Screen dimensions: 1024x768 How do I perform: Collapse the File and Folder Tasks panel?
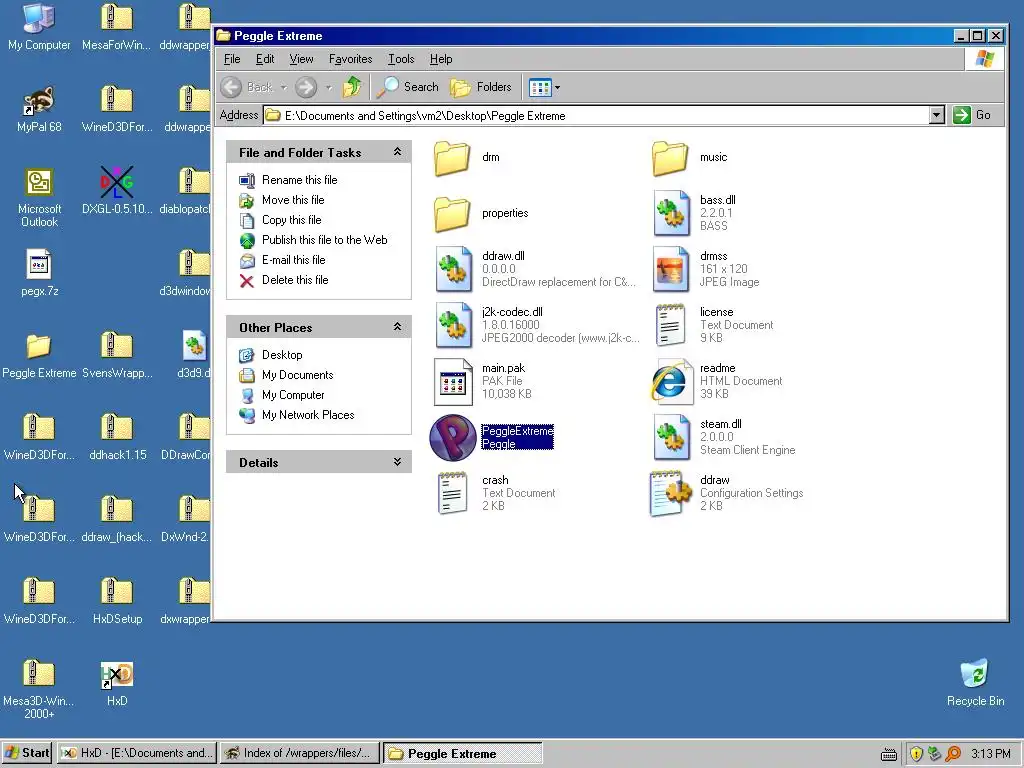397,152
